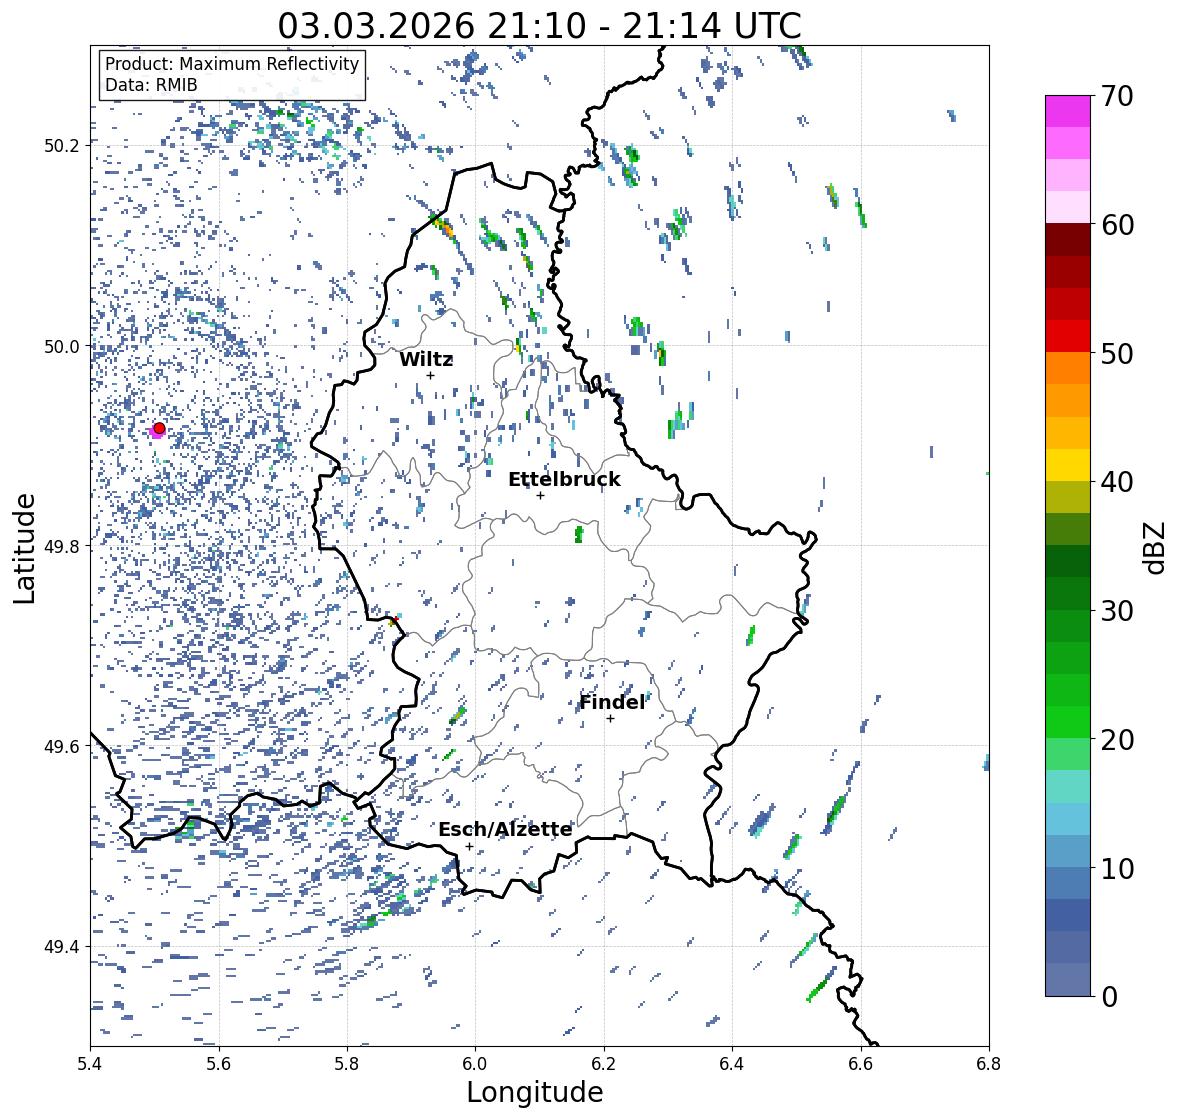Click the 6.4 longitude tick label
The height and width of the screenshot is (1117, 1179).
click(x=732, y=1063)
